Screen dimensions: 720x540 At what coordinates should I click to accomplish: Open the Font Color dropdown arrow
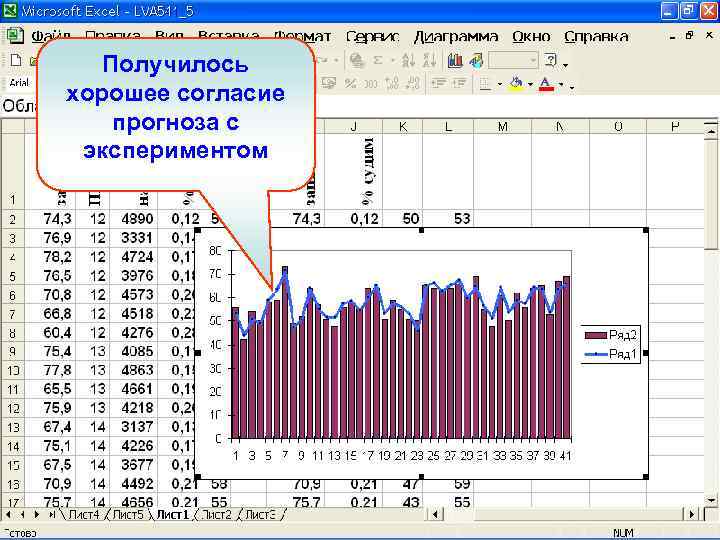pos(561,84)
